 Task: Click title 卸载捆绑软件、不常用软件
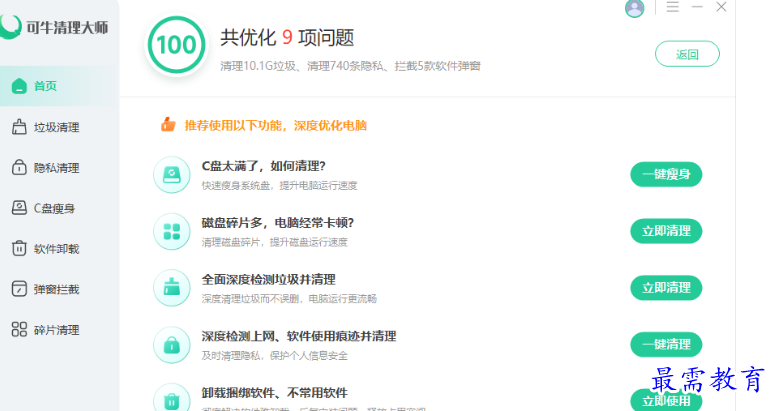click(275, 393)
